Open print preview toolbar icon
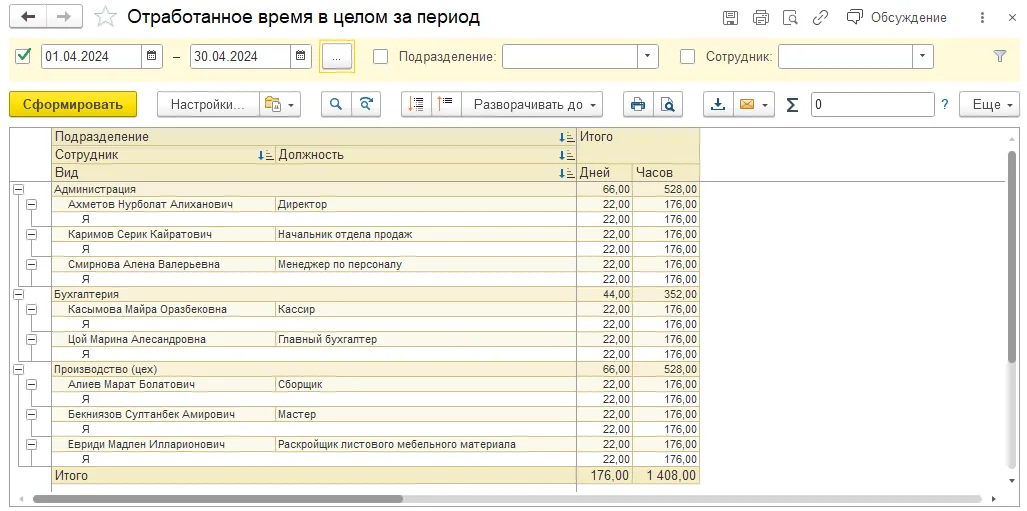The width and height of the screenshot is (1027, 511). pos(667,104)
